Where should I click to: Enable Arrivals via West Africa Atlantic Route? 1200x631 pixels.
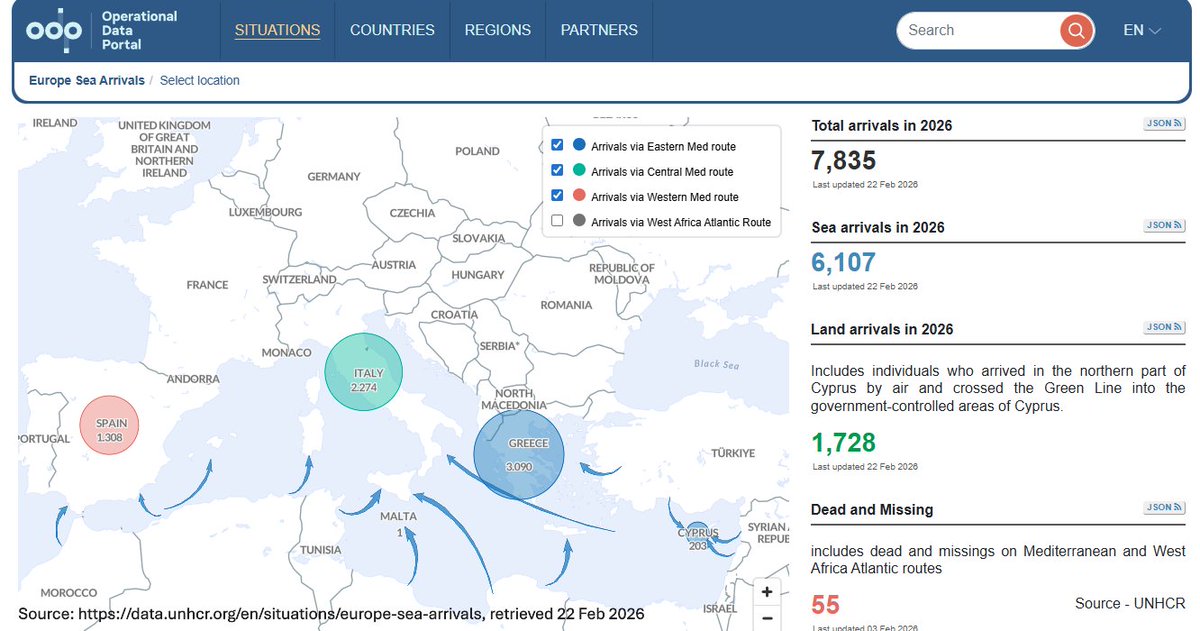557,220
